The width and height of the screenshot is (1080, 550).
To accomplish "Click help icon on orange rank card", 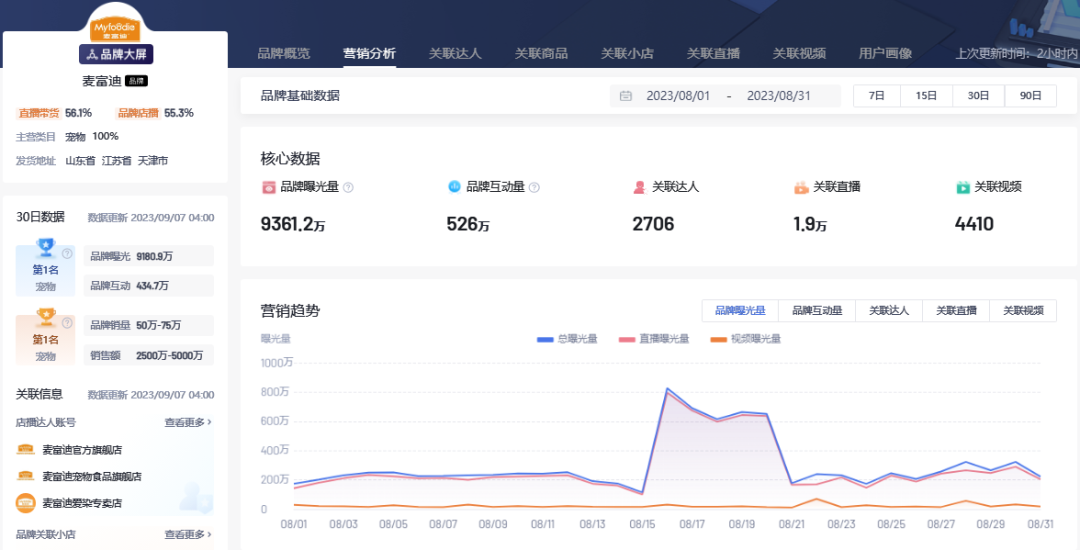I will 67,323.
